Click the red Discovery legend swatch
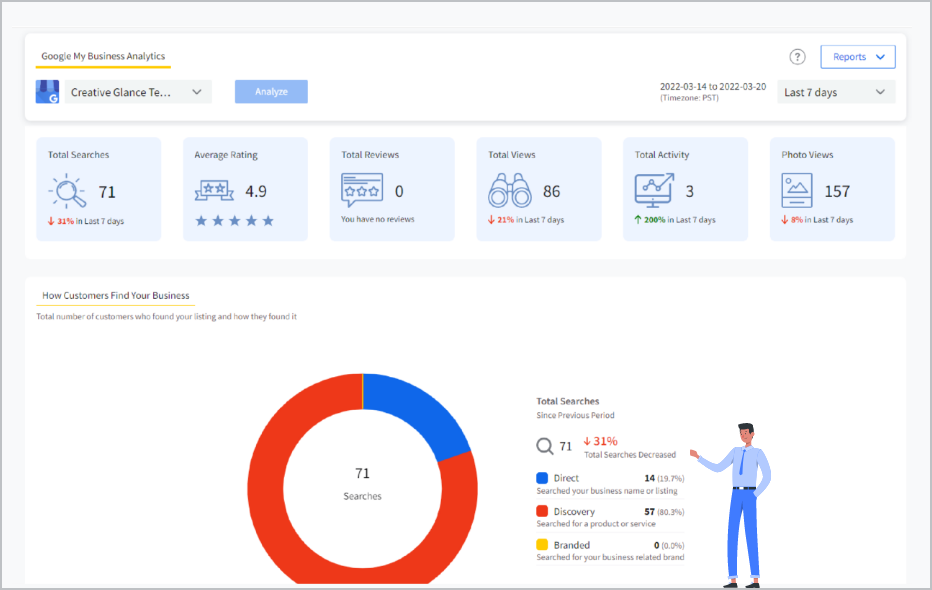Viewport: 932px width, 590px height. 542,511
